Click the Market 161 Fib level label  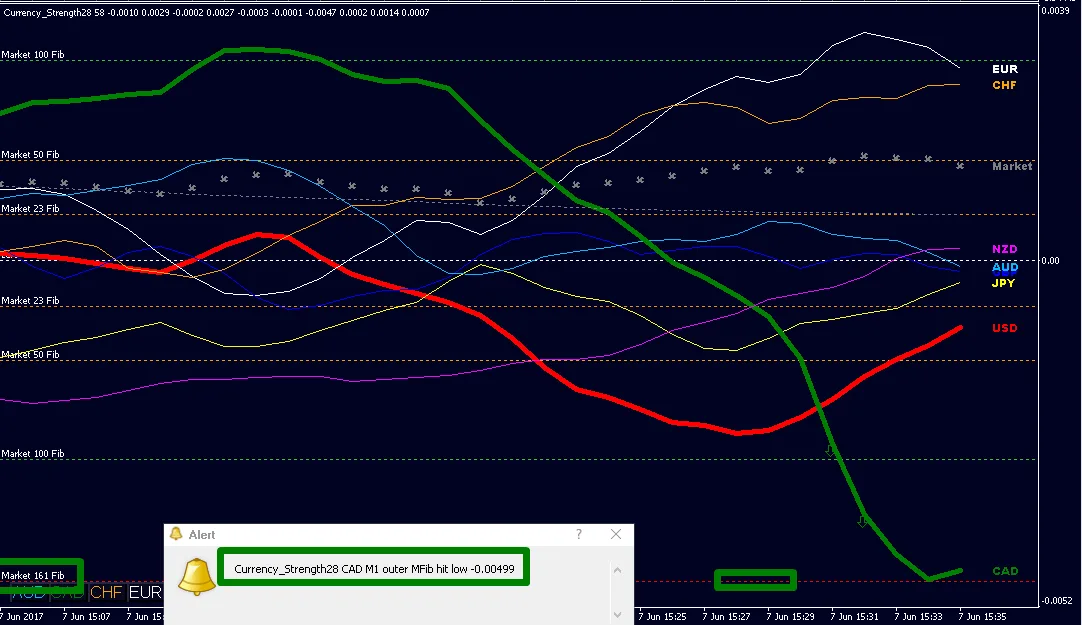(33, 576)
